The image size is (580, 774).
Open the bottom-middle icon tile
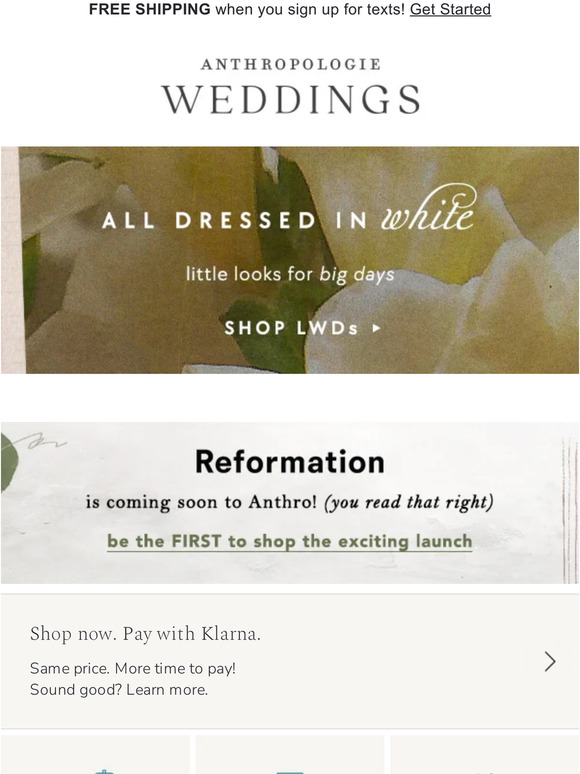pyautogui.click(x=290, y=754)
